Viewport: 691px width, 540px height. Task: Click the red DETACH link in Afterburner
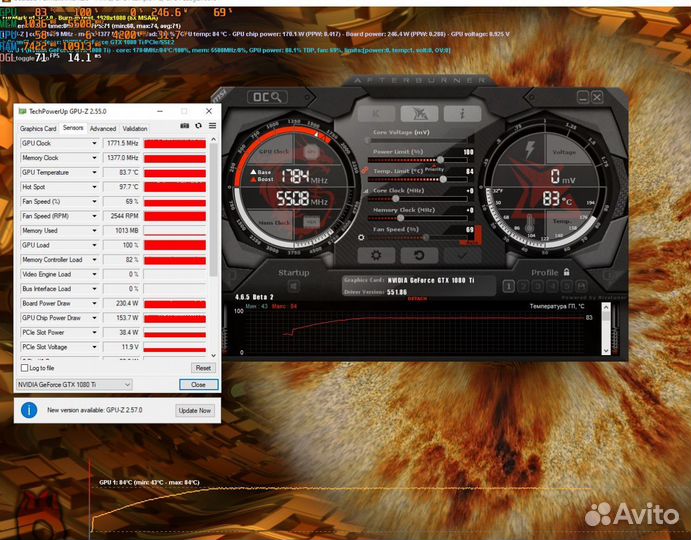pyautogui.click(x=417, y=299)
